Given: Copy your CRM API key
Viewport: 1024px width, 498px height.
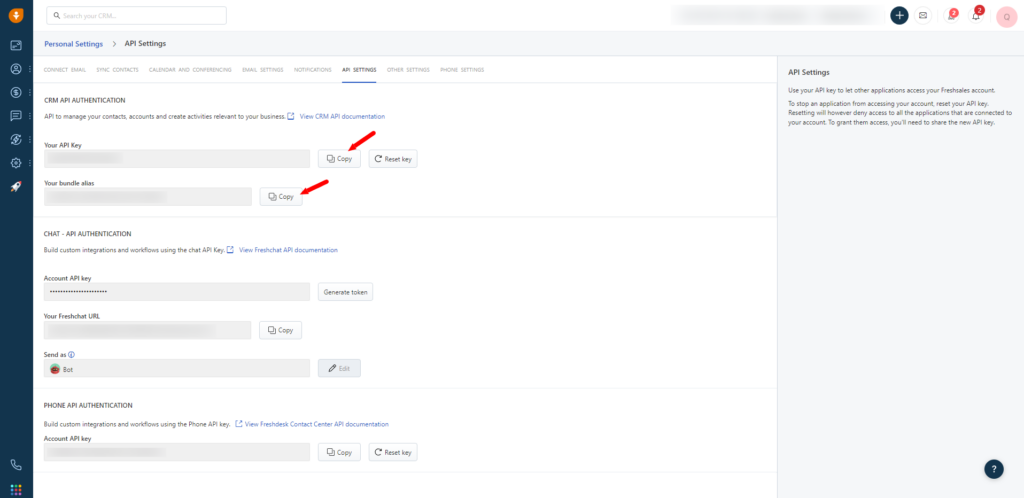Looking at the screenshot, I should coord(339,159).
